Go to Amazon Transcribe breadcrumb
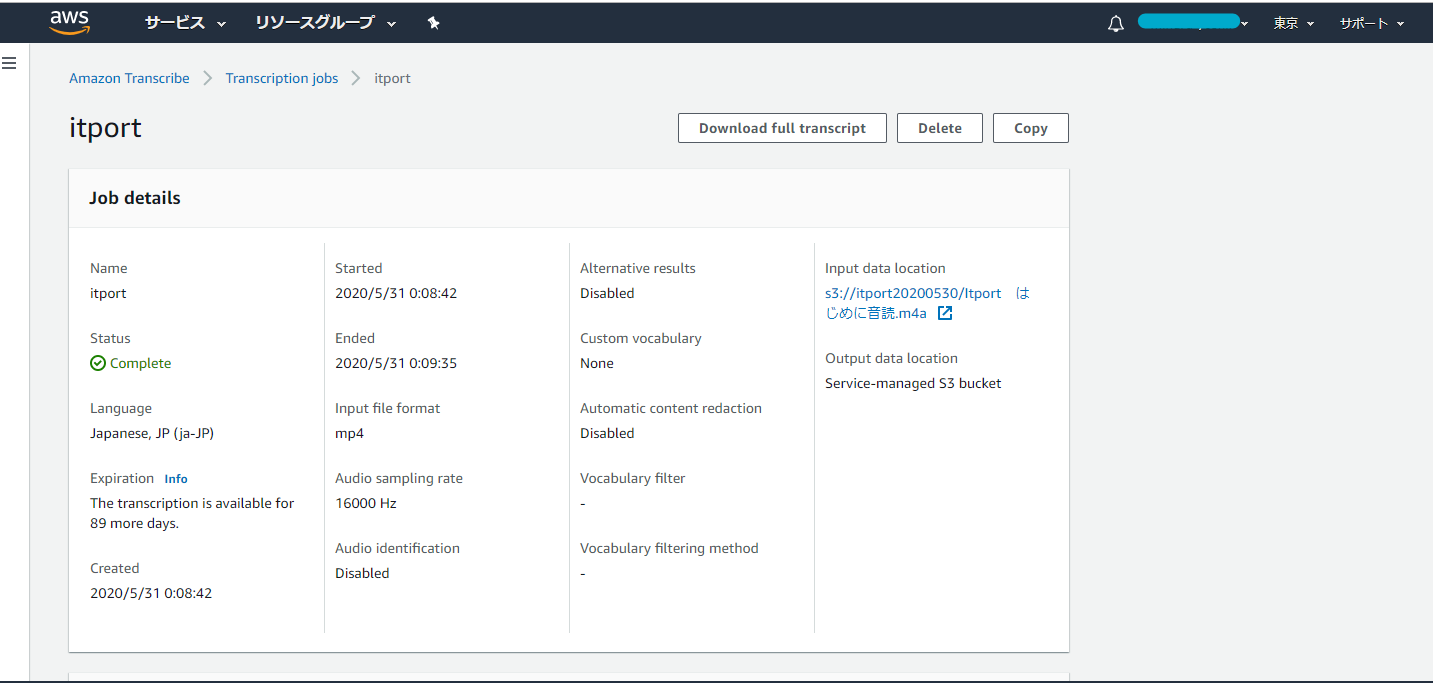The height and width of the screenshot is (683, 1433). coord(129,78)
